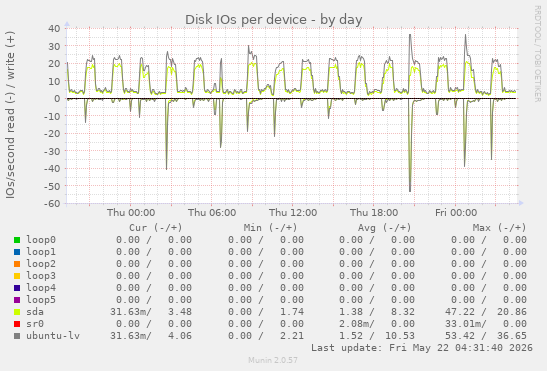Click the sr0 average value 2.08m/ 0.00
The height and width of the screenshot is (371, 547).
click(377, 324)
